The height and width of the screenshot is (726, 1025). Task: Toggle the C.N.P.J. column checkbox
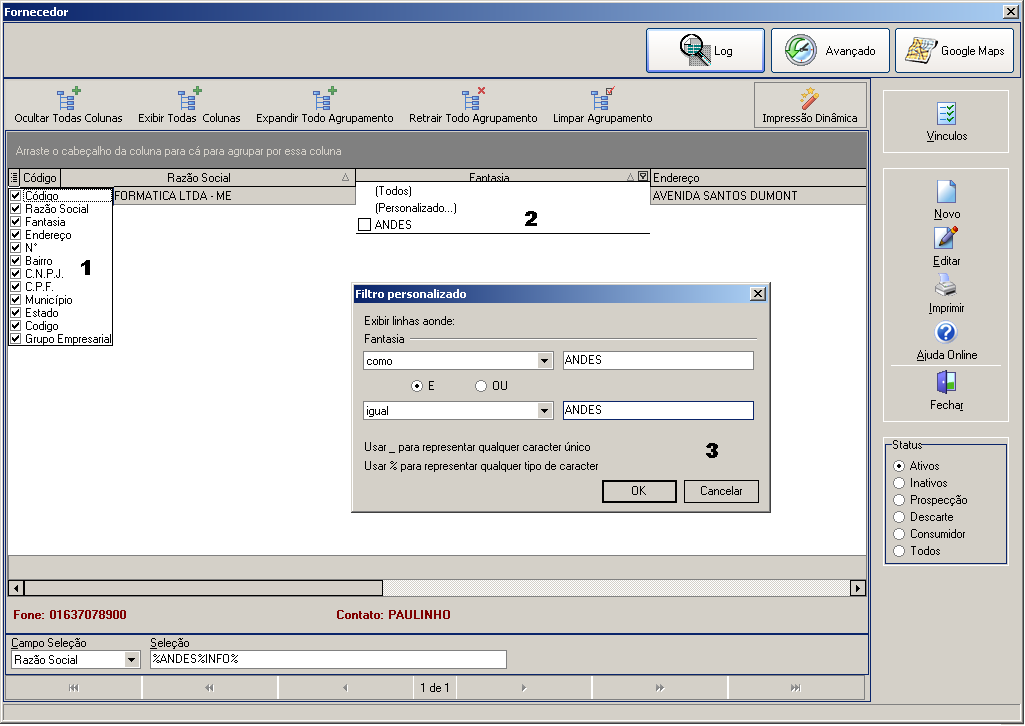[16, 274]
